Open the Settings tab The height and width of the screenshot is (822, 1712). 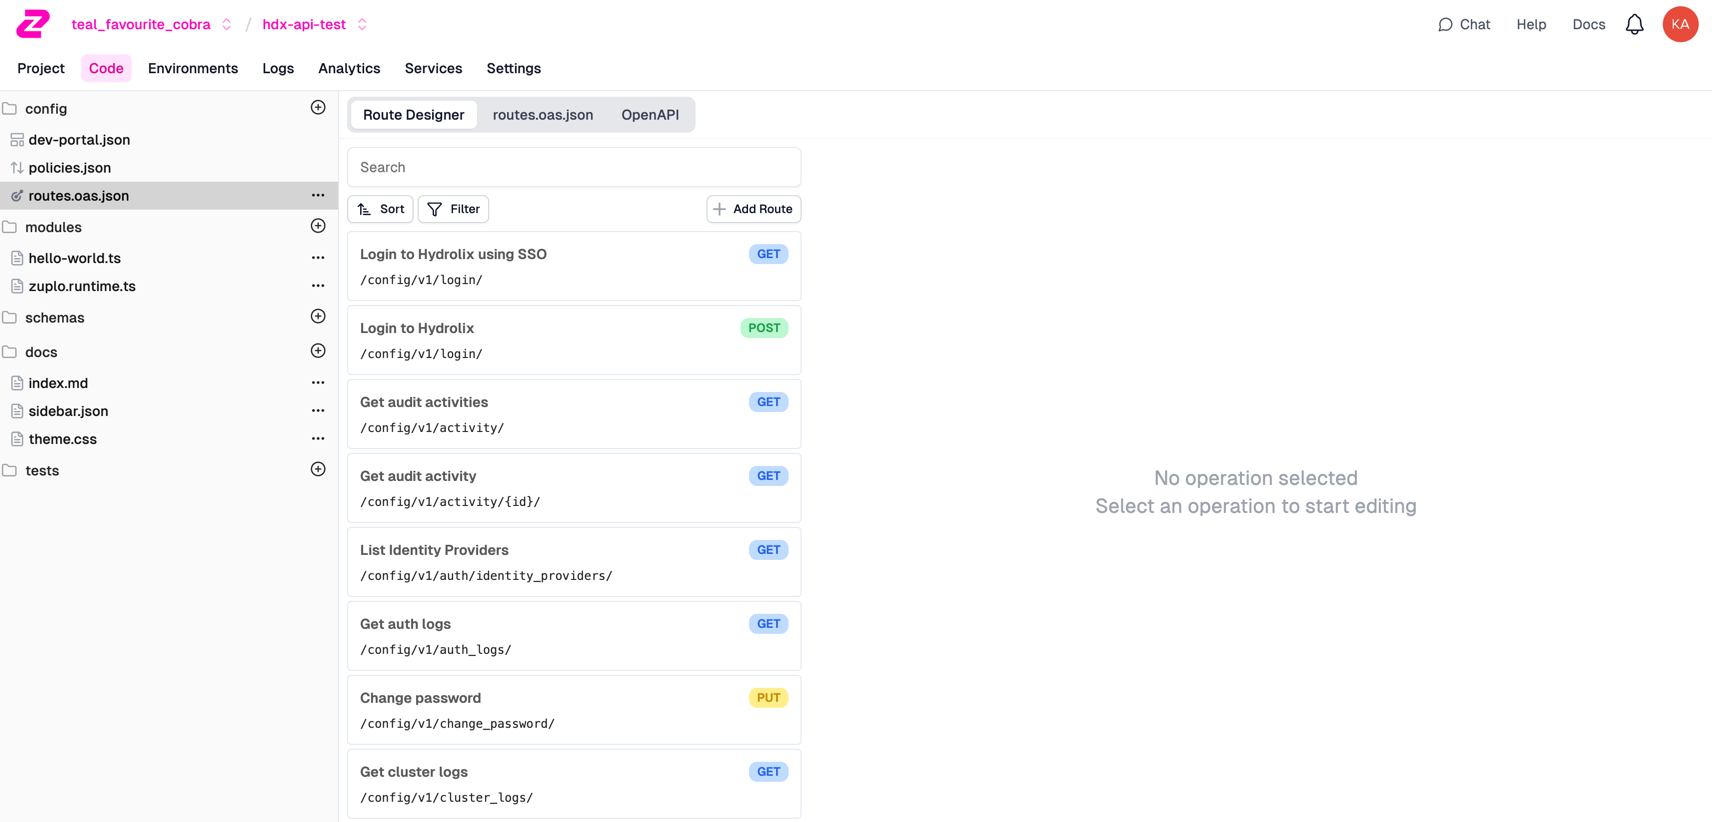click(x=514, y=68)
